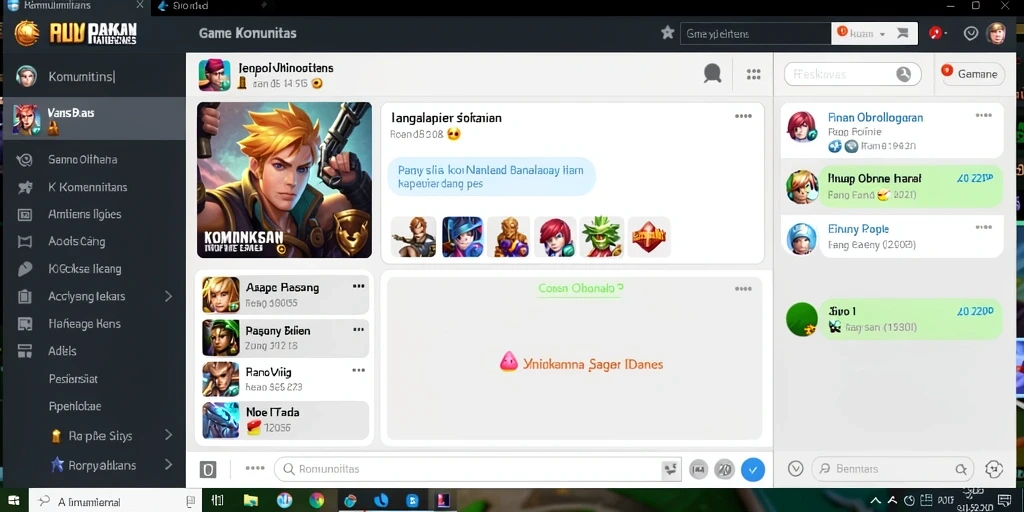Click the image gallery icon near send button
This screenshot has height=512, width=1024.
698,469
